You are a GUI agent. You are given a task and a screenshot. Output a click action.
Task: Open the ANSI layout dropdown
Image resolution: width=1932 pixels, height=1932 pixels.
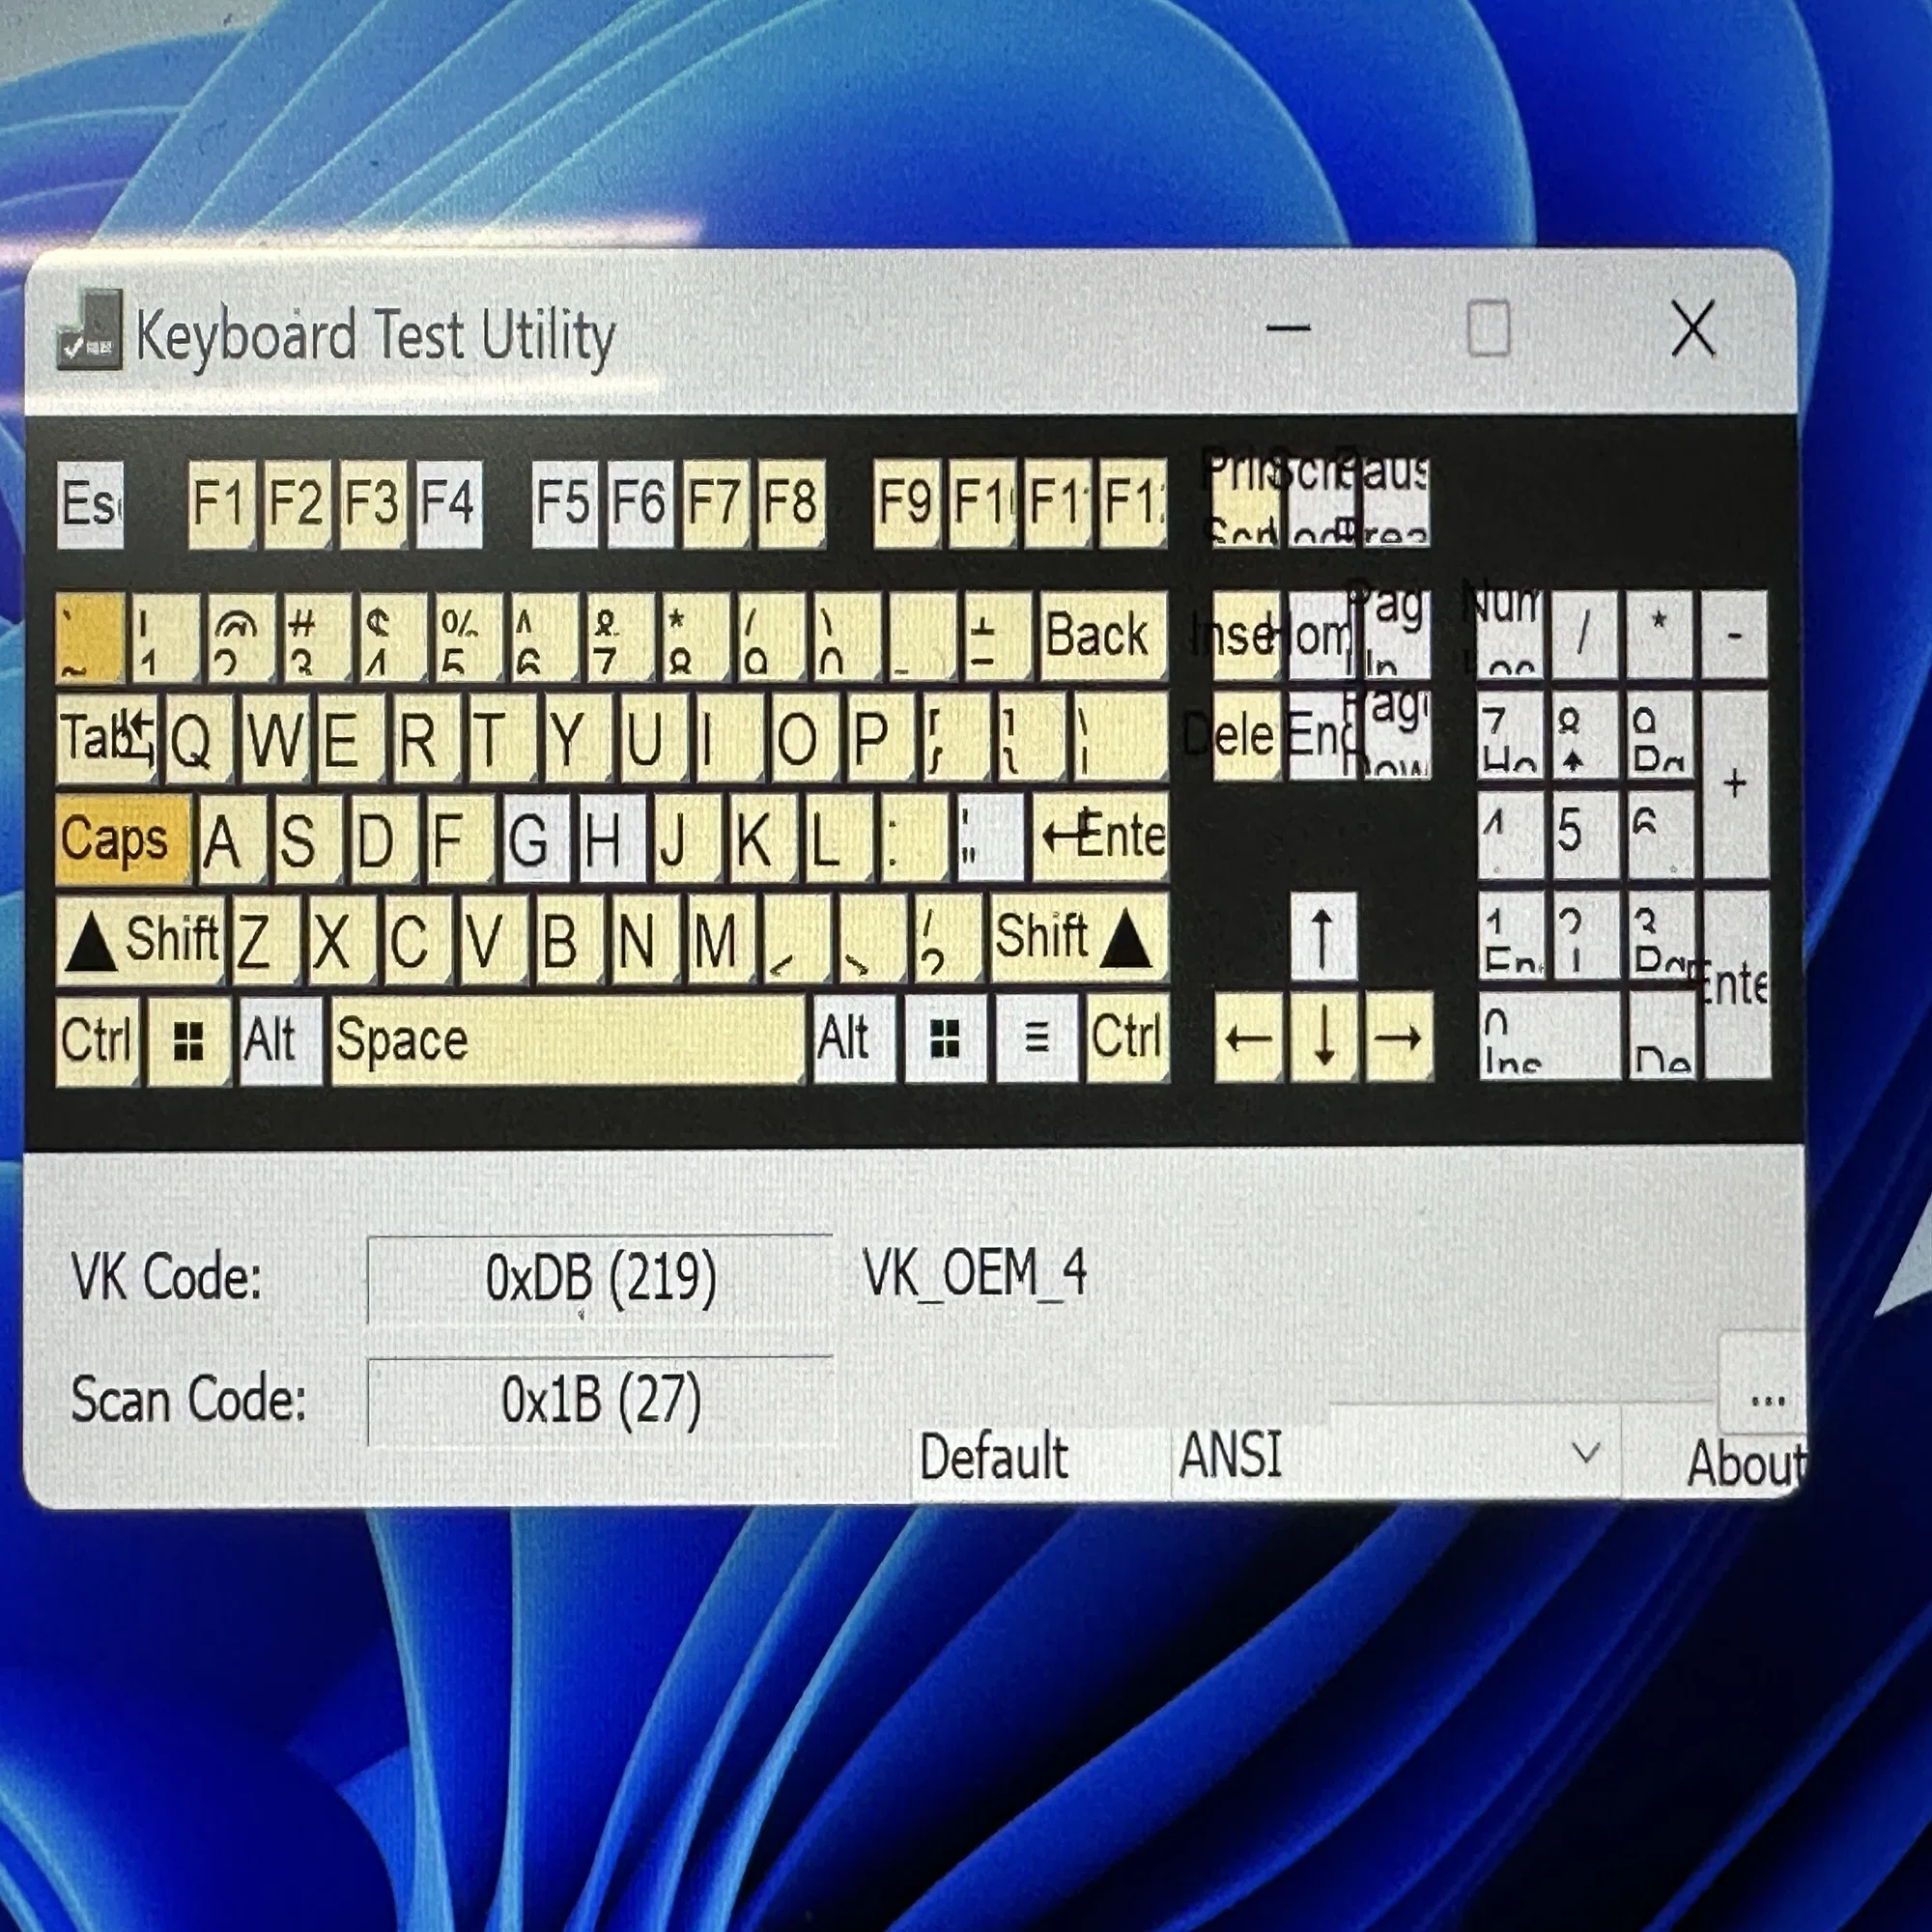tap(1395, 1454)
